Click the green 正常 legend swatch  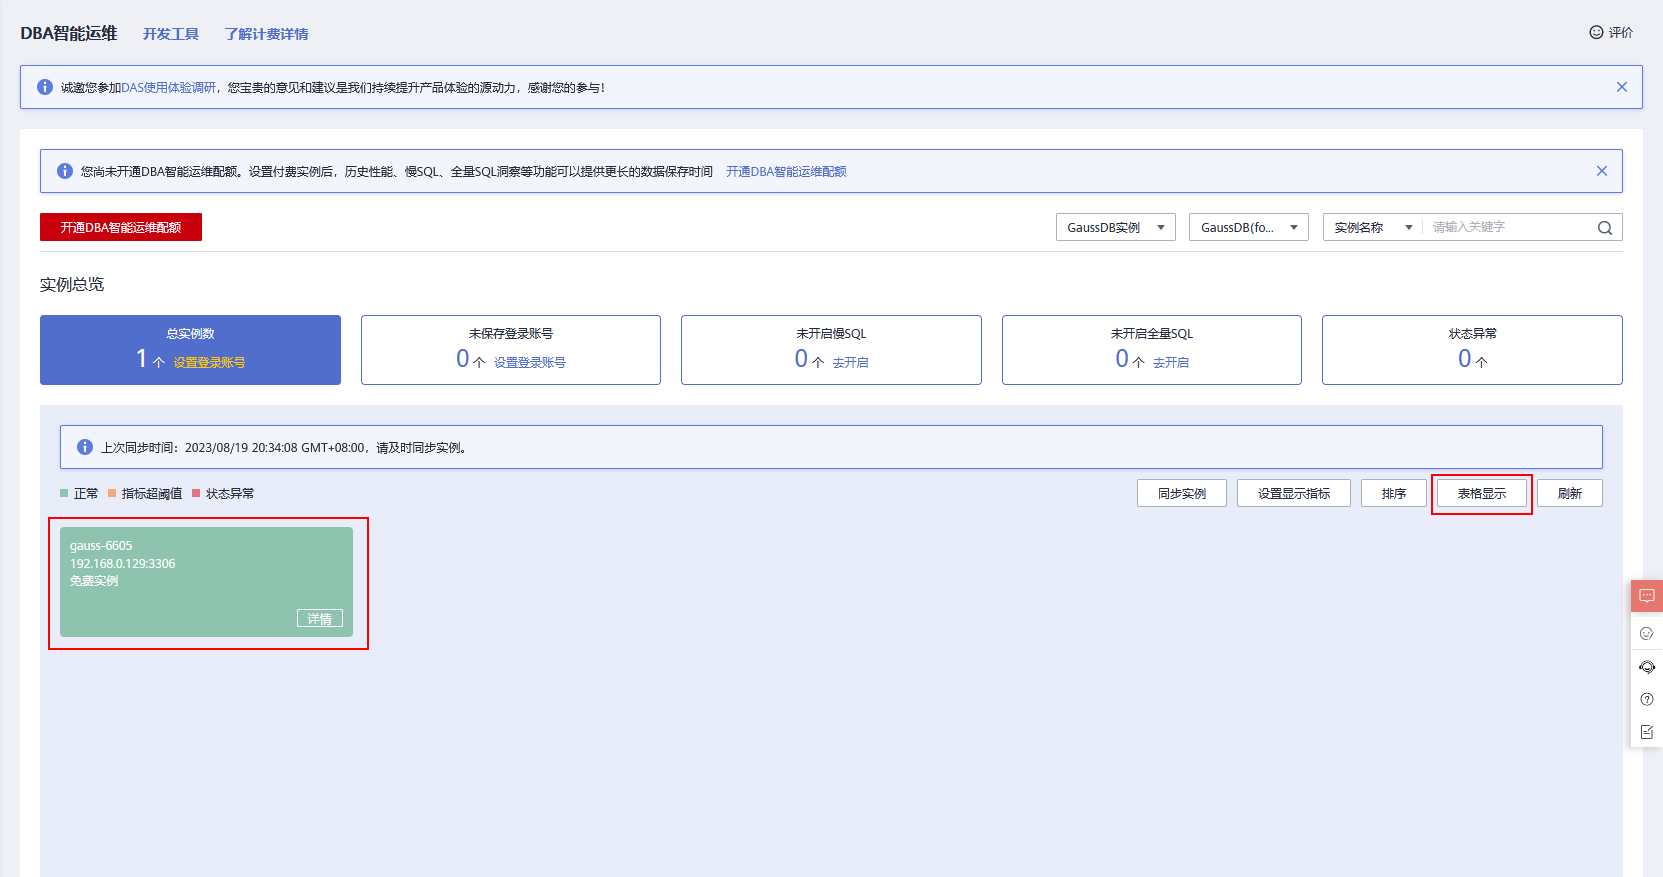(64, 493)
